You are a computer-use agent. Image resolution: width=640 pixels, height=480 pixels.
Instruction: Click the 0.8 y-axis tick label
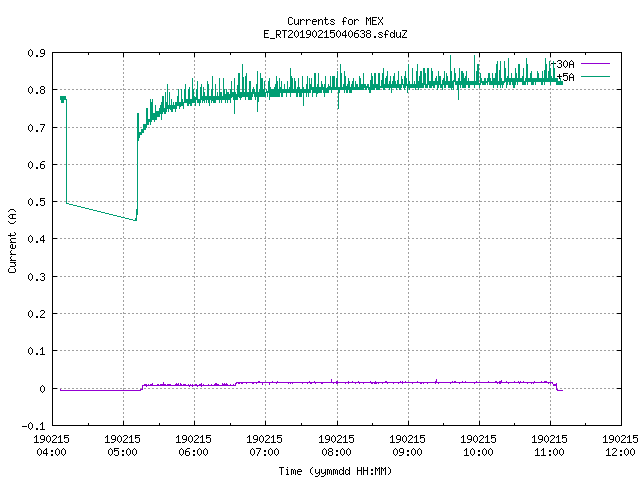[x=36, y=90]
